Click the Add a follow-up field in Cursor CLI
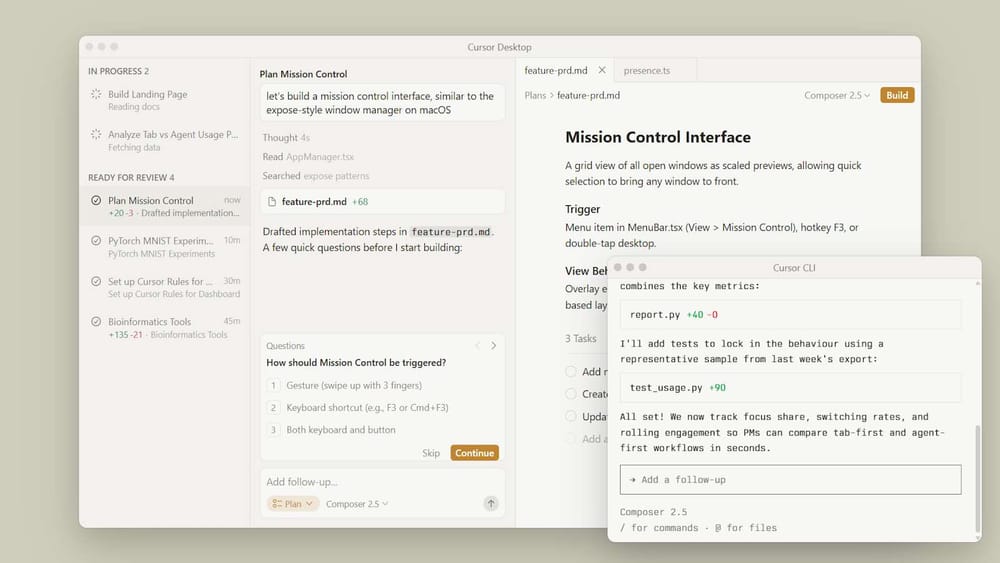Viewport: 1000px width, 563px height. coord(790,479)
